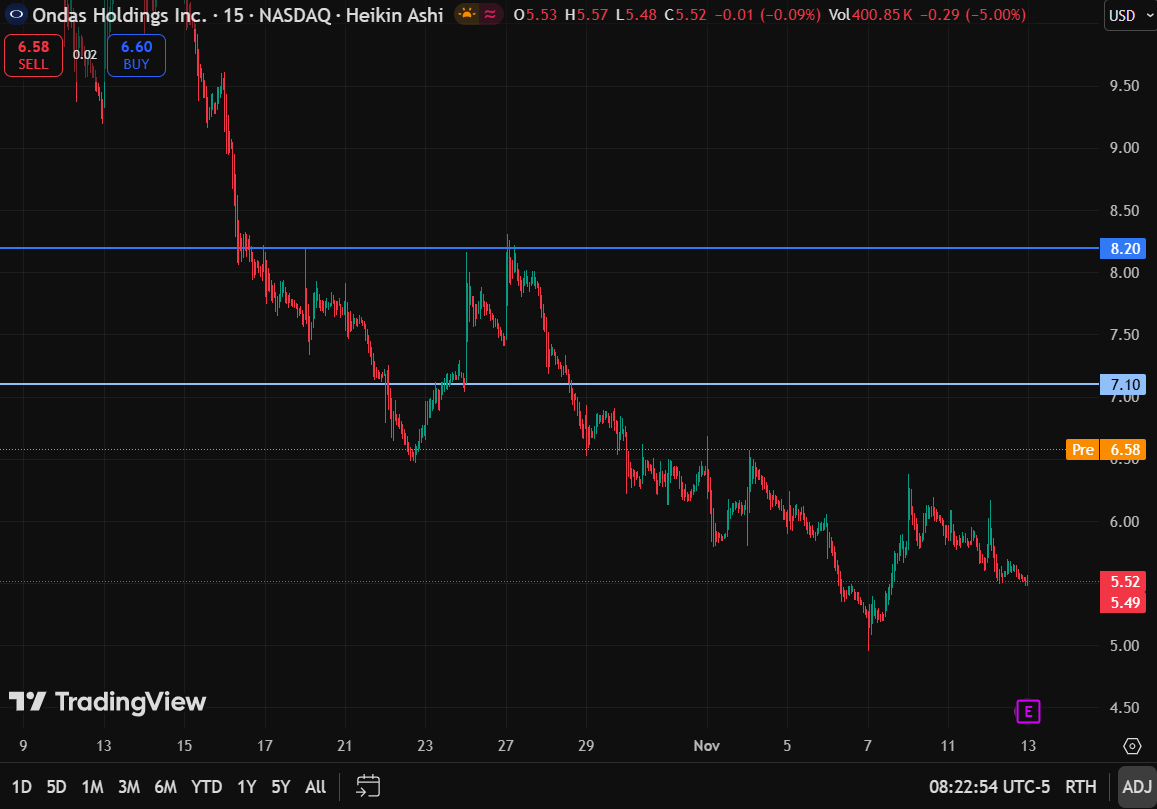The width and height of the screenshot is (1157, 809).
Task: Click the 08:22:54 UTC-5 timezone clock
Action: coord(990,787)
